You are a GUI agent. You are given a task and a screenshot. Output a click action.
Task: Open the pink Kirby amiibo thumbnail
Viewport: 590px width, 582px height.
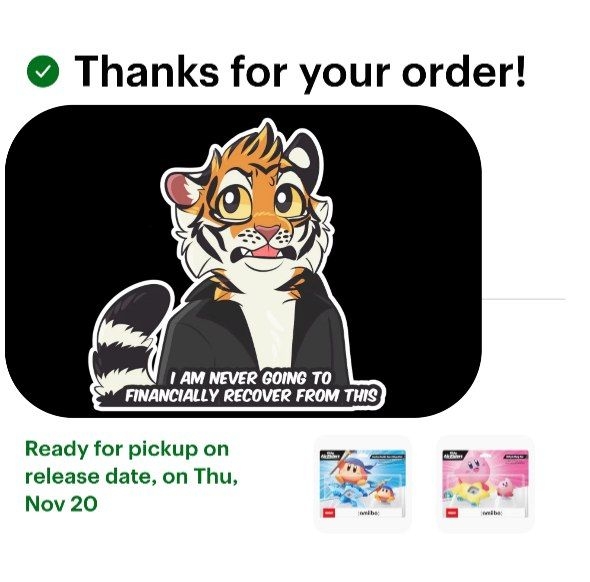486,484
